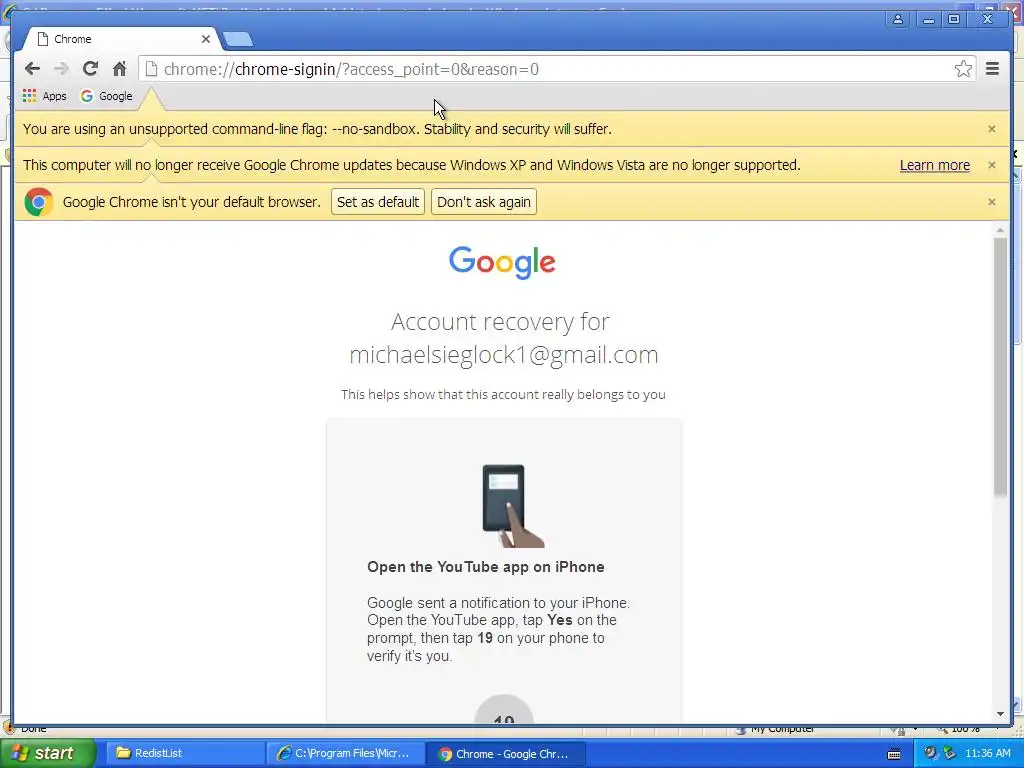Bookmark this page with the star icon

(x=963, y=69)
